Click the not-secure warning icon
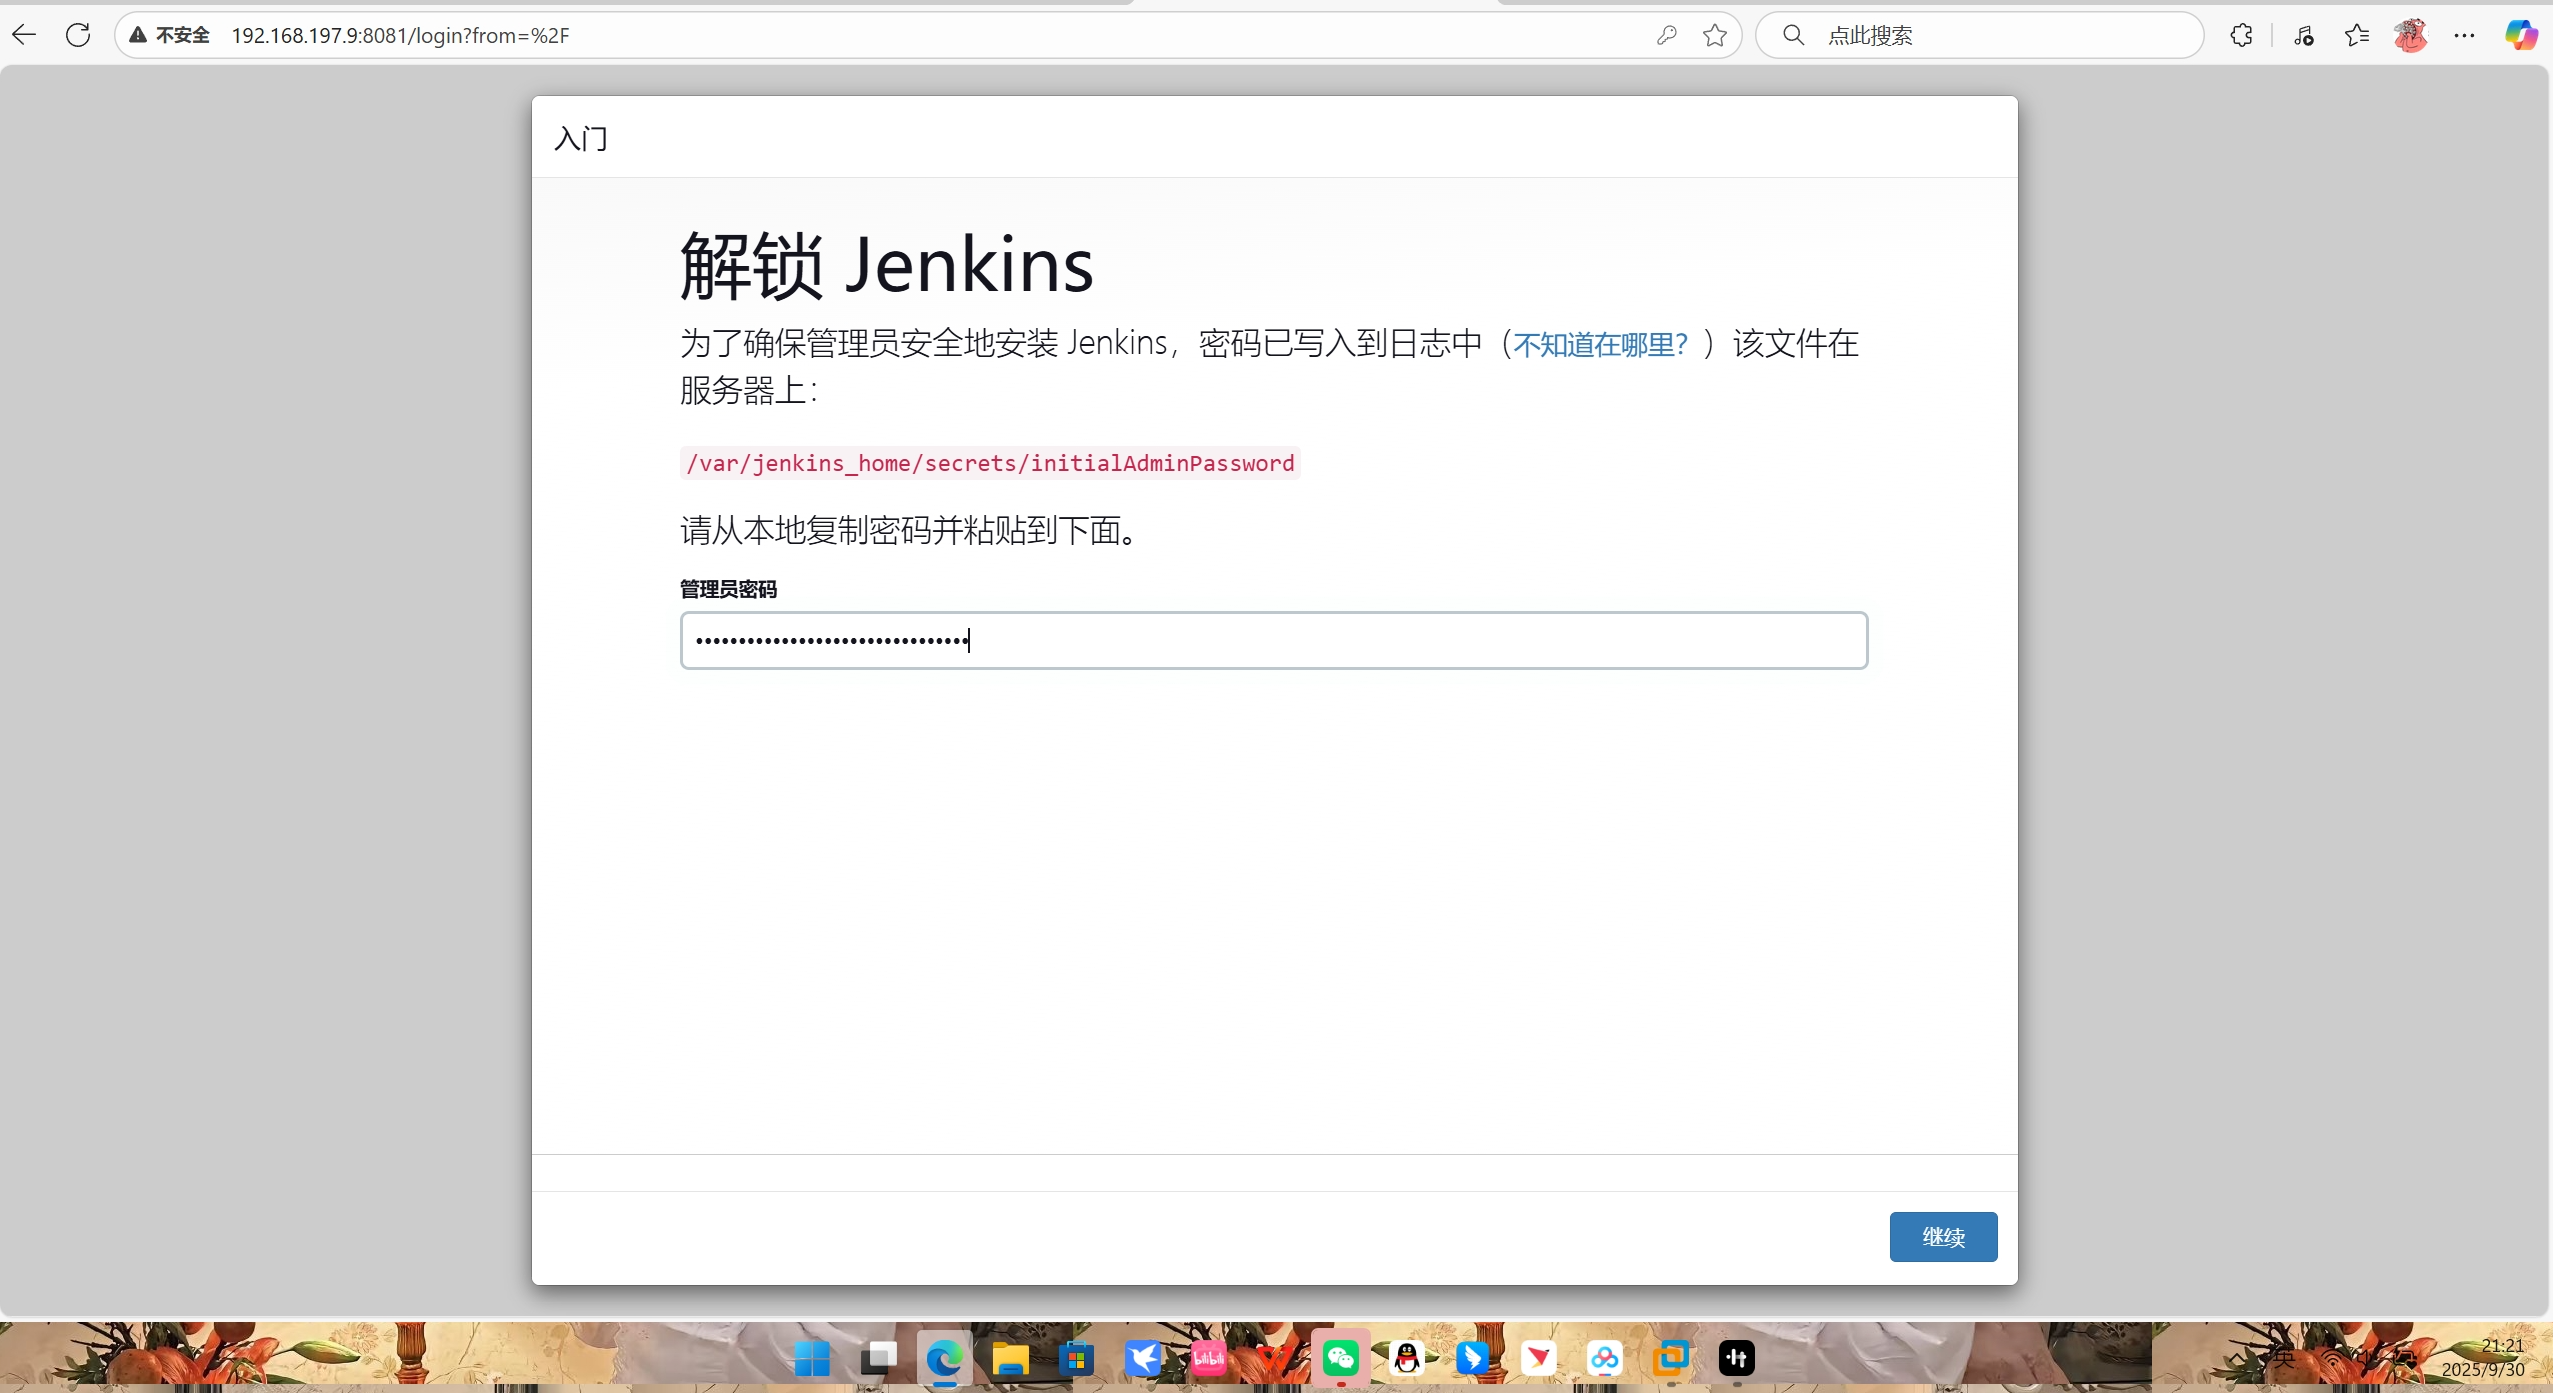The image size is (2553, 1393). tap(139, 35)
